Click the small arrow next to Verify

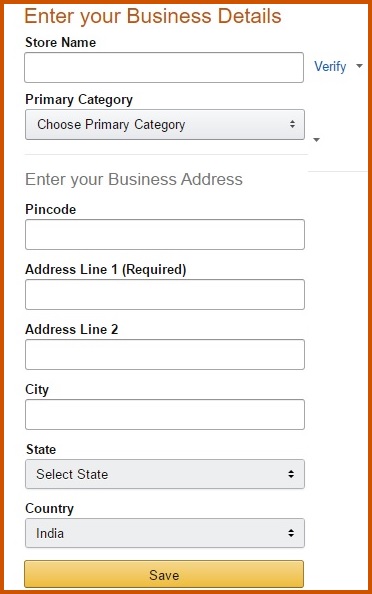point(359,66)
